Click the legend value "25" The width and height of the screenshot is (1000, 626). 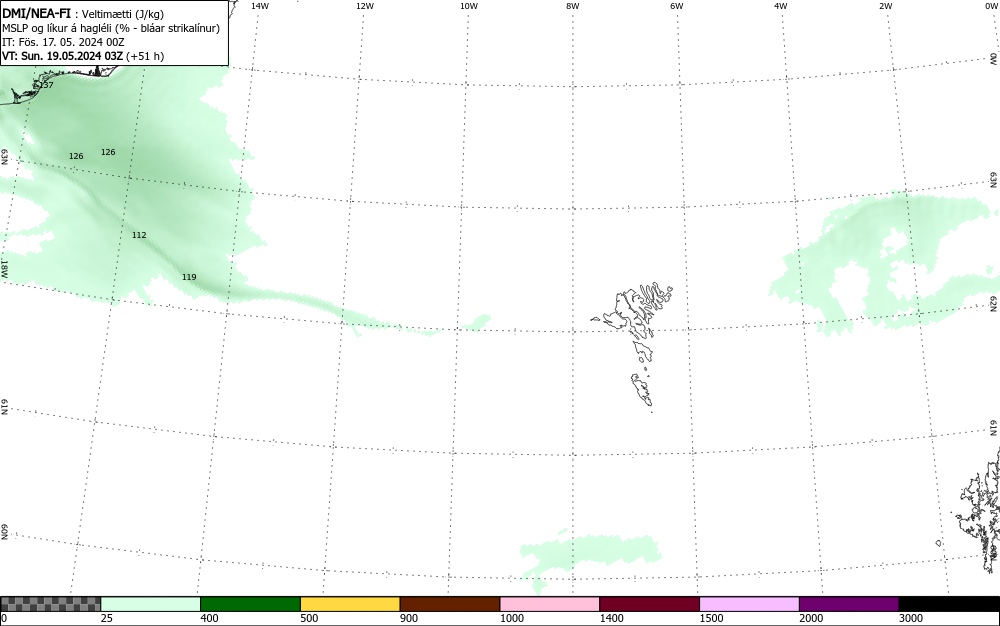click(107, 618)
